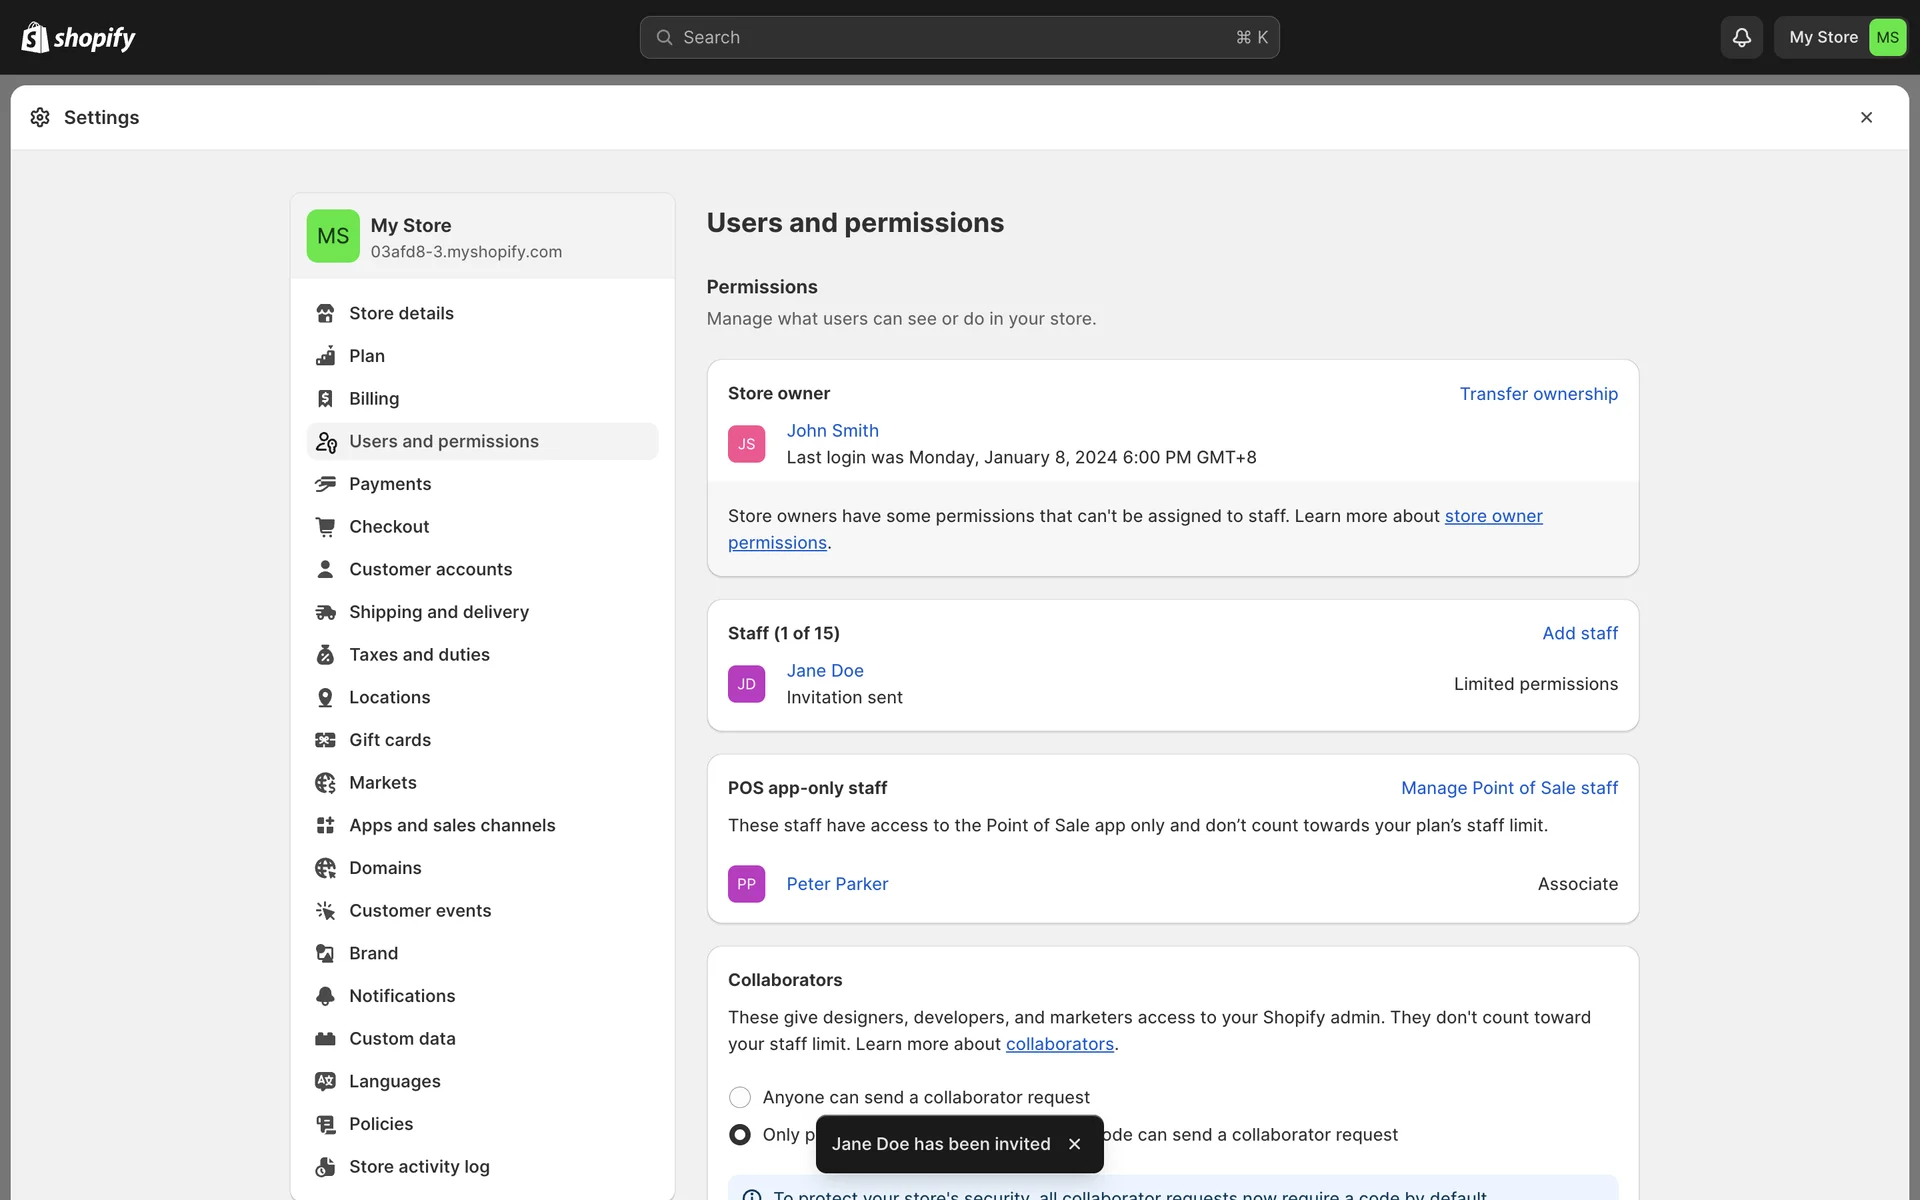Image resolution: width=1920 pixels, height=1200 pixels.
Task: Click the Billing receipt icon
Action: 325,398
